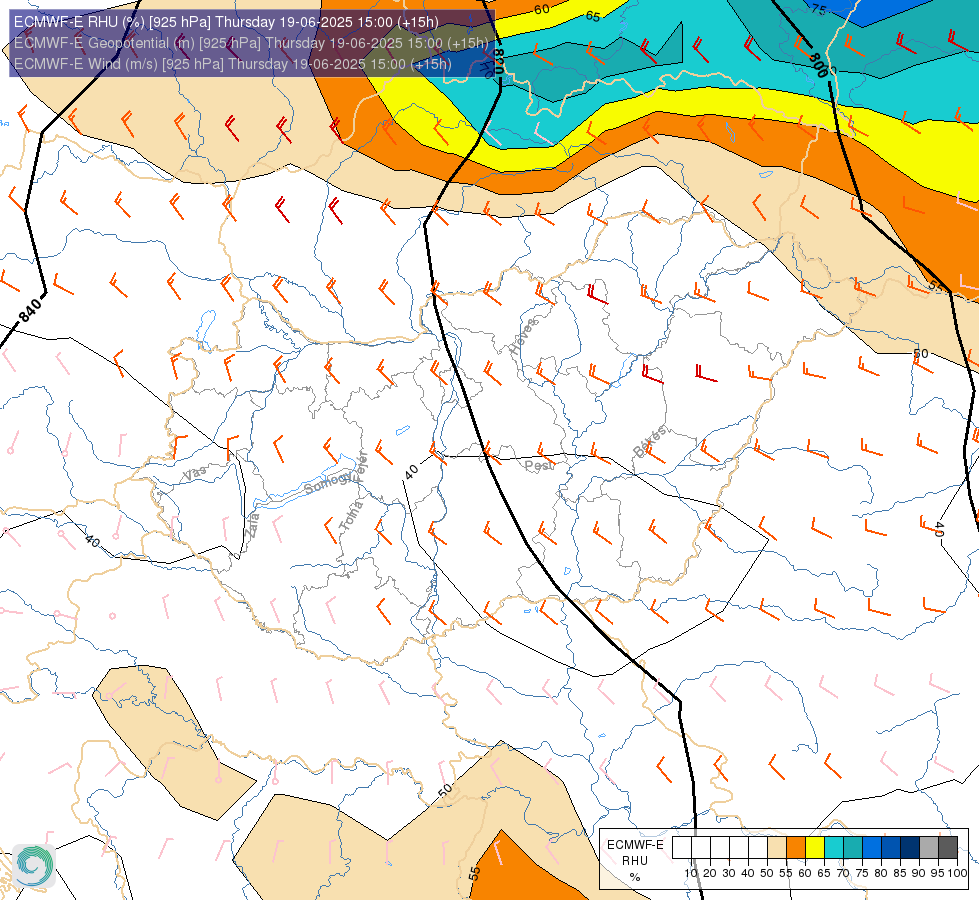Pick the dark gray 95-100% legend swatch
The height and width of the screenshot is (900, 979).
(948, 847)
